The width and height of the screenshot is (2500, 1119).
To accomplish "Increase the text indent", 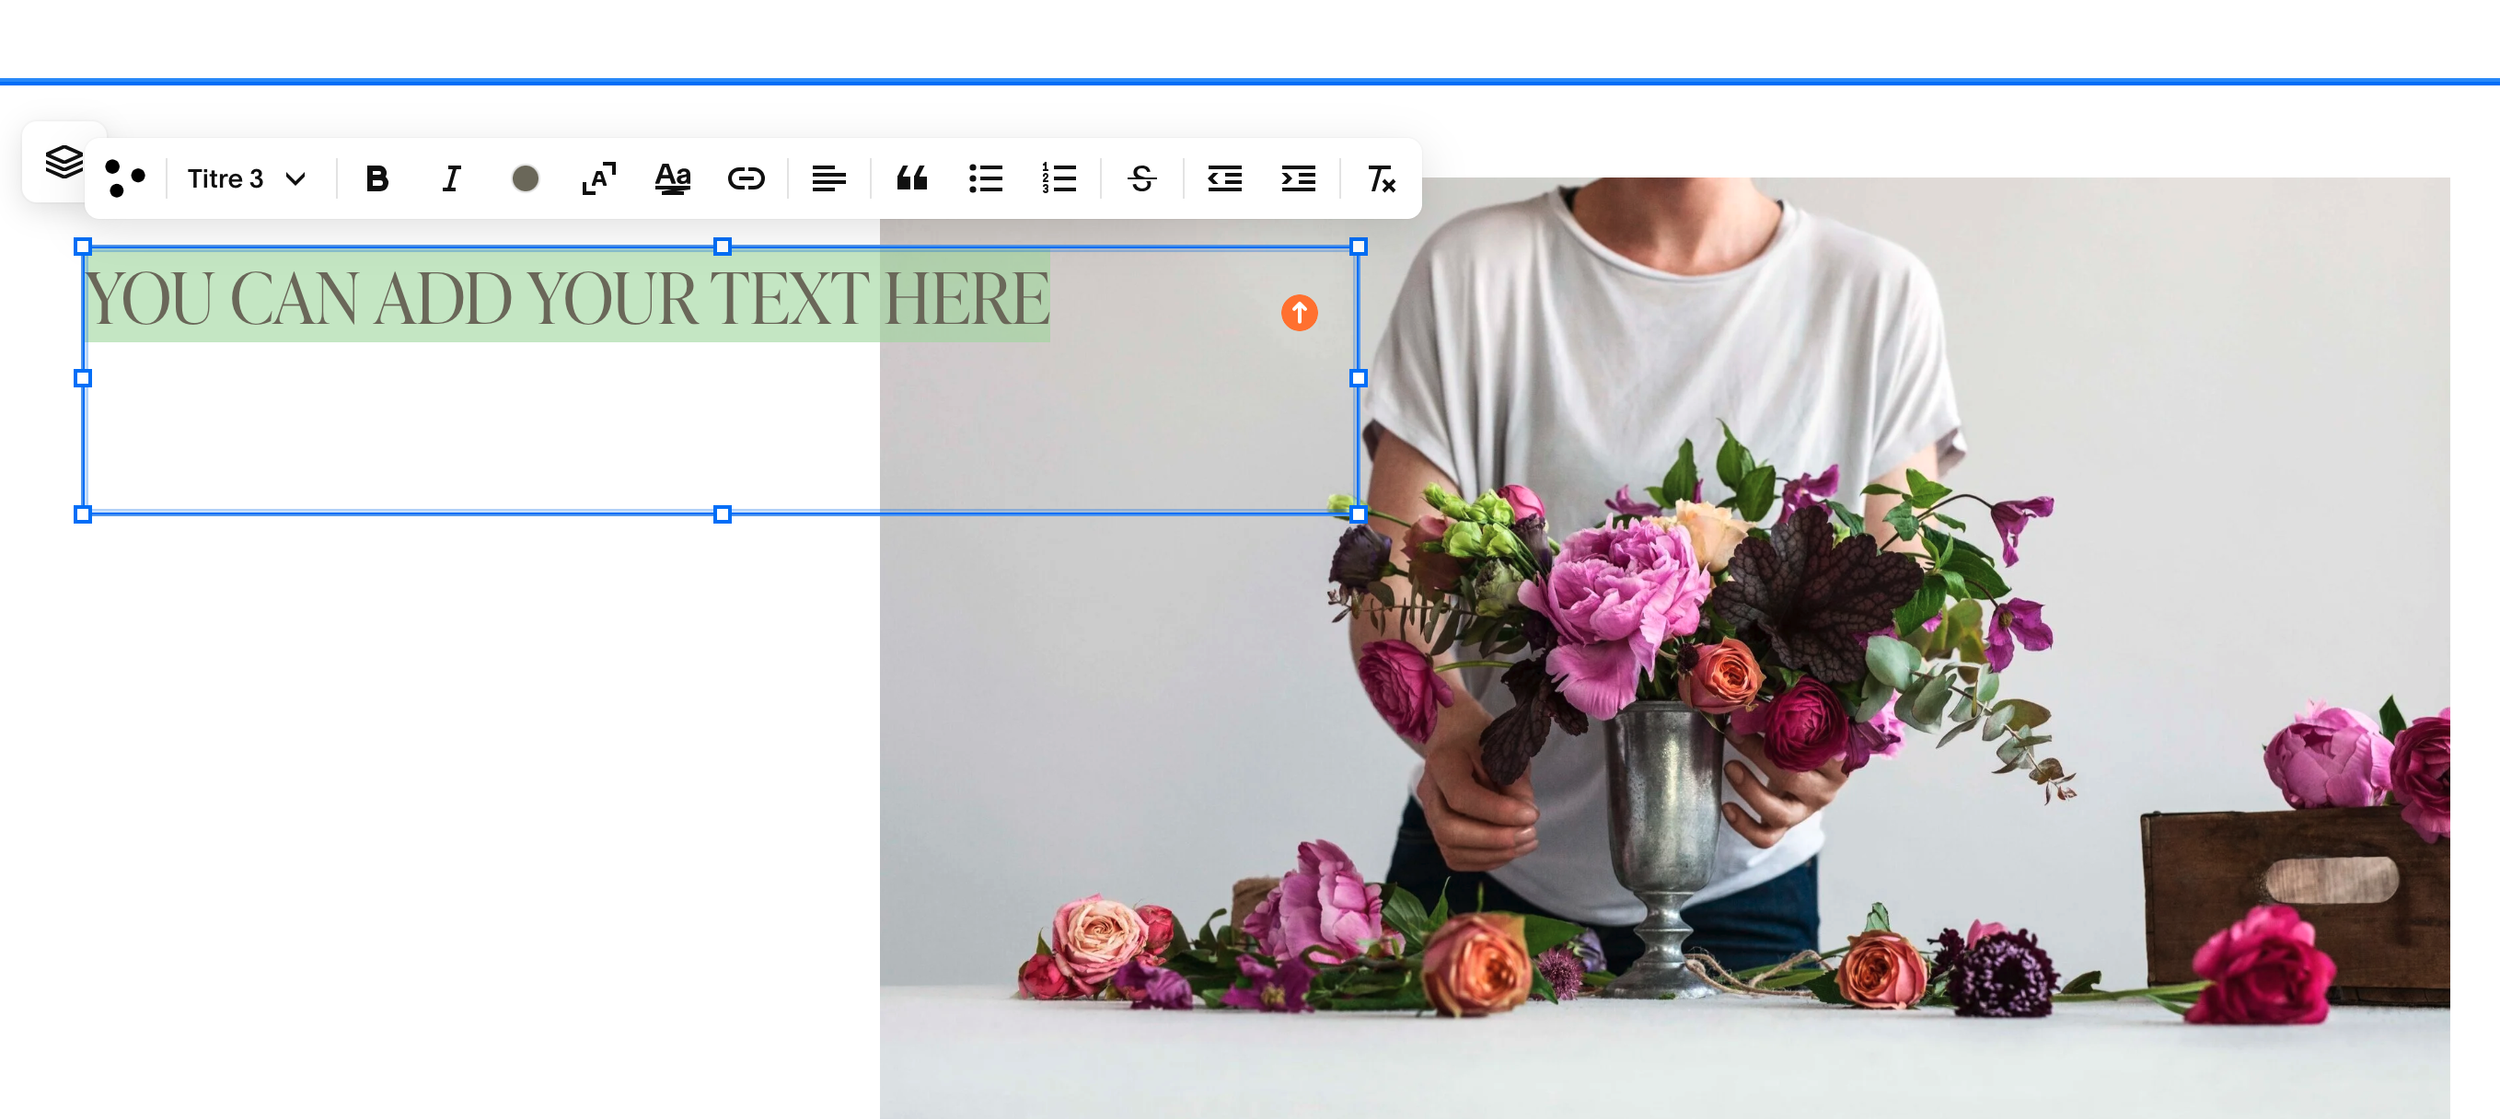I will (x=1299, y=179).
